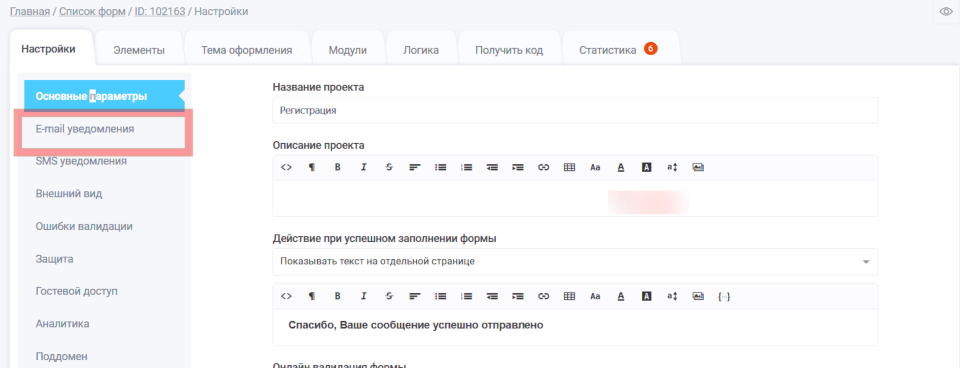The image size is (960, 368).
Task: Insert link in project description editor
Action: [x=544, y=167]
